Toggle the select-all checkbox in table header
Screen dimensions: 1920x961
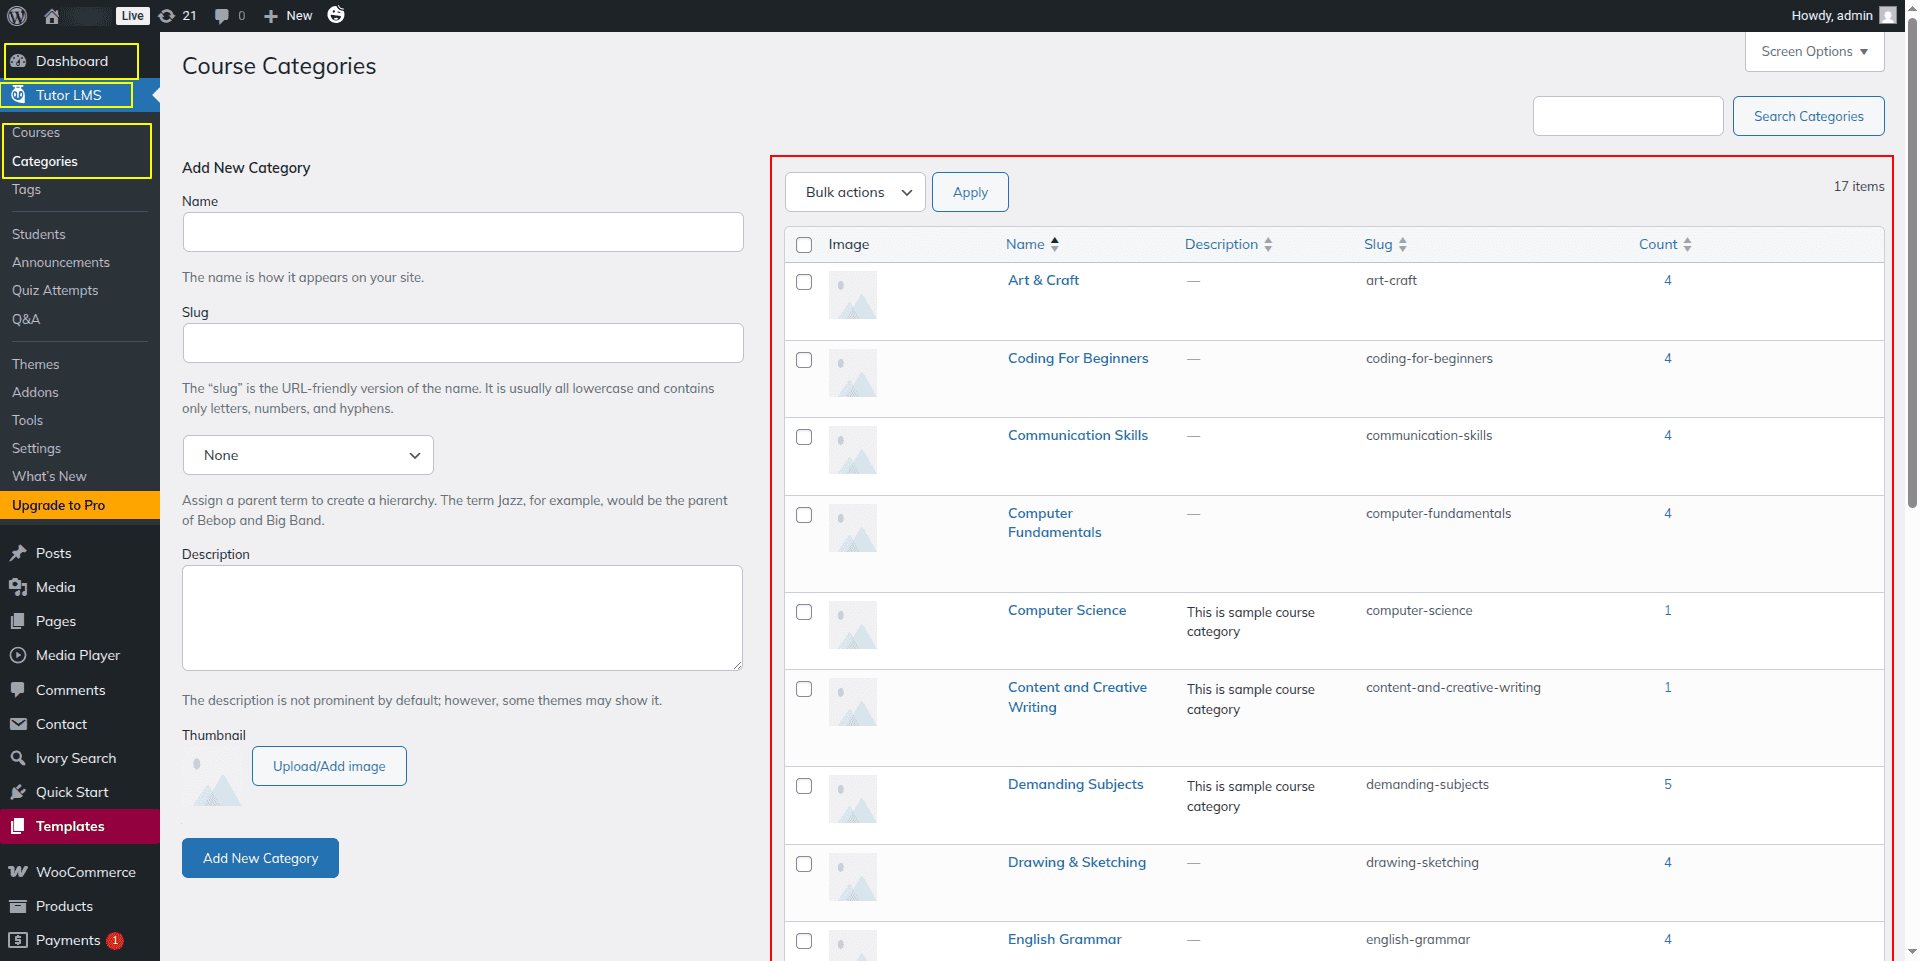tap(804, 245)
